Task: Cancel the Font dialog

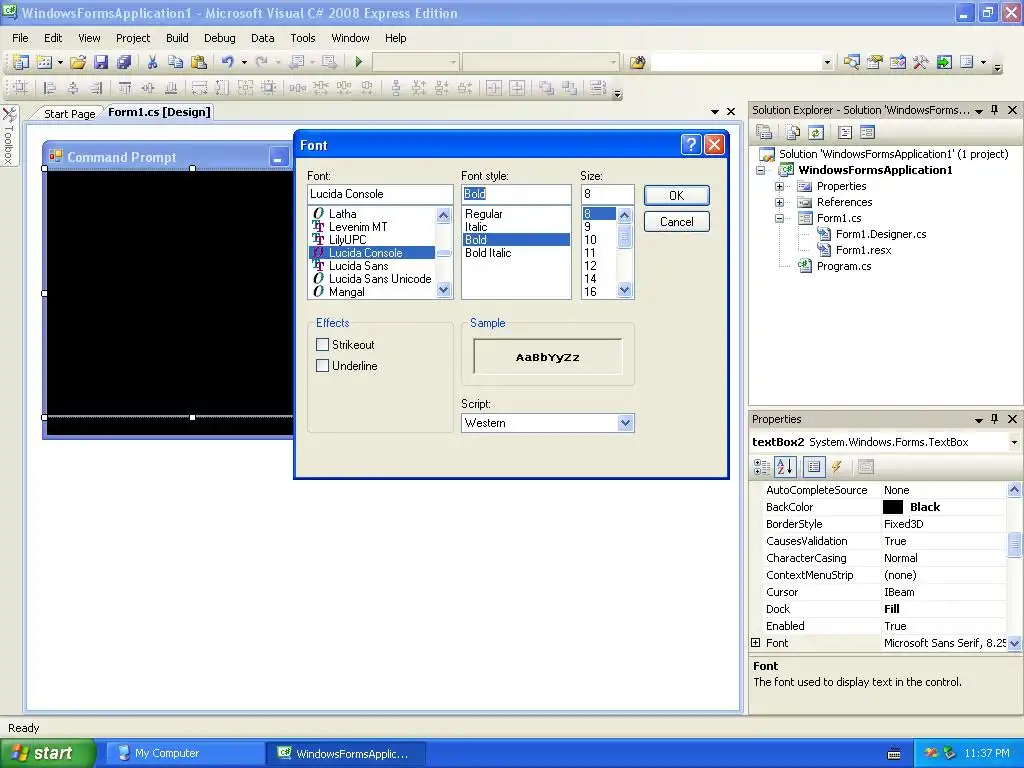Action: (677, 221)
